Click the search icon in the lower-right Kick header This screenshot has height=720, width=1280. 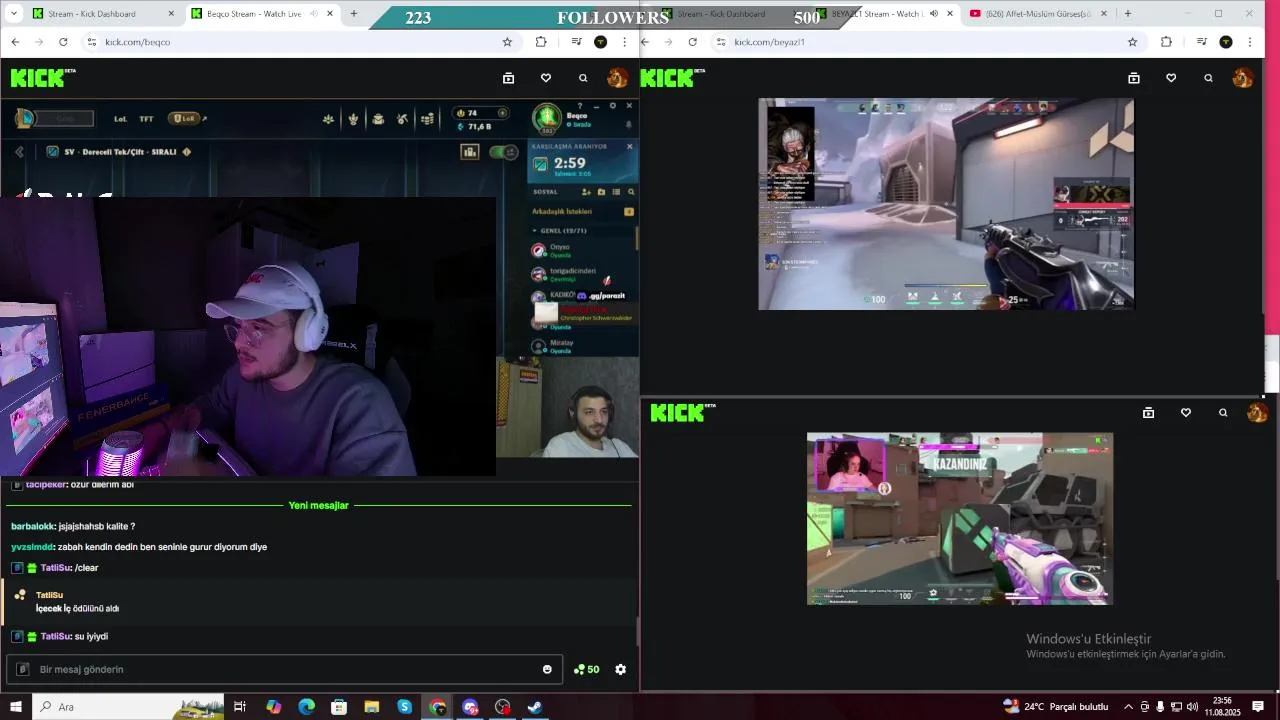pos(1223,413)
